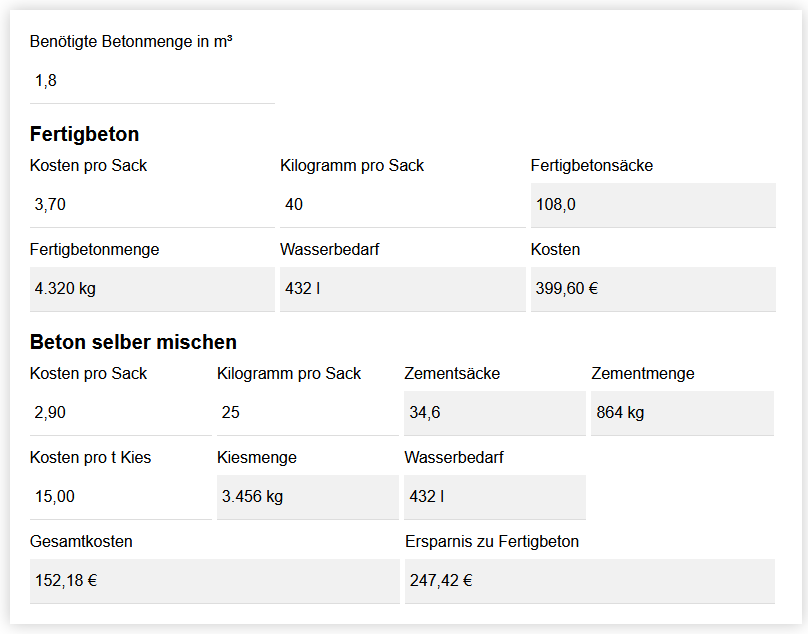Click the Gesamtkosten result field
Image resolution: width=808 pixels, height=634 pixels.
pos(214,581)
